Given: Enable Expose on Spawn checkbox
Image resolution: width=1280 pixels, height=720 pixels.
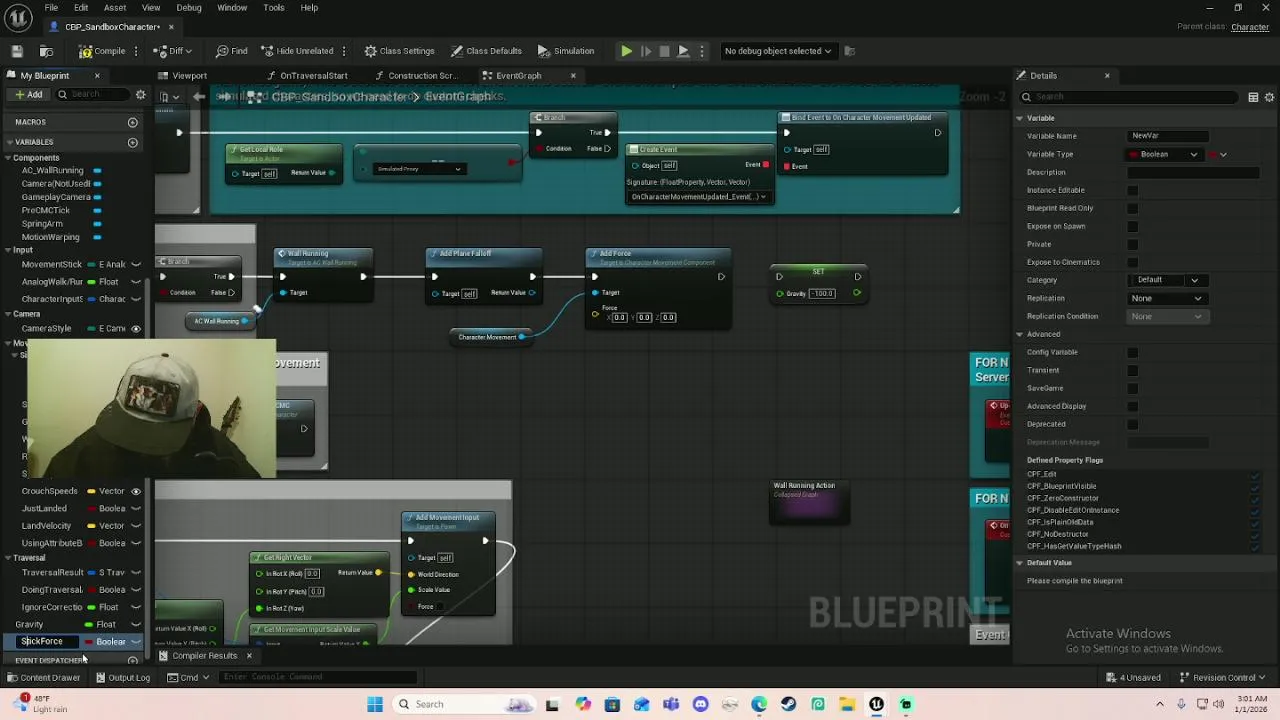Looking at the screenshot, I should click(x=1132, y=226).
